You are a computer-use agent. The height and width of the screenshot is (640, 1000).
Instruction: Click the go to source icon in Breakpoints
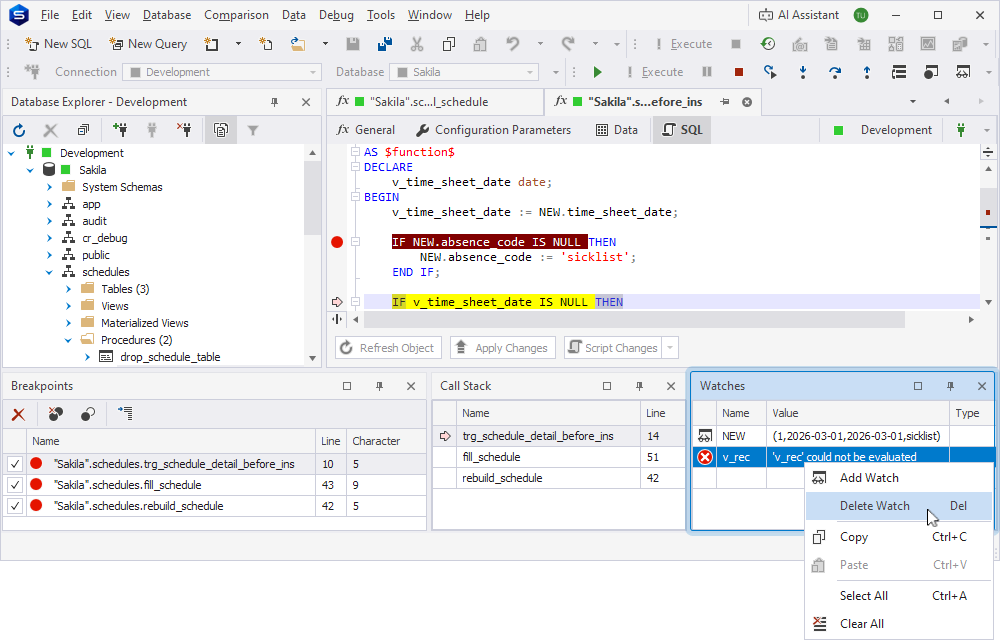pos(125,414)
